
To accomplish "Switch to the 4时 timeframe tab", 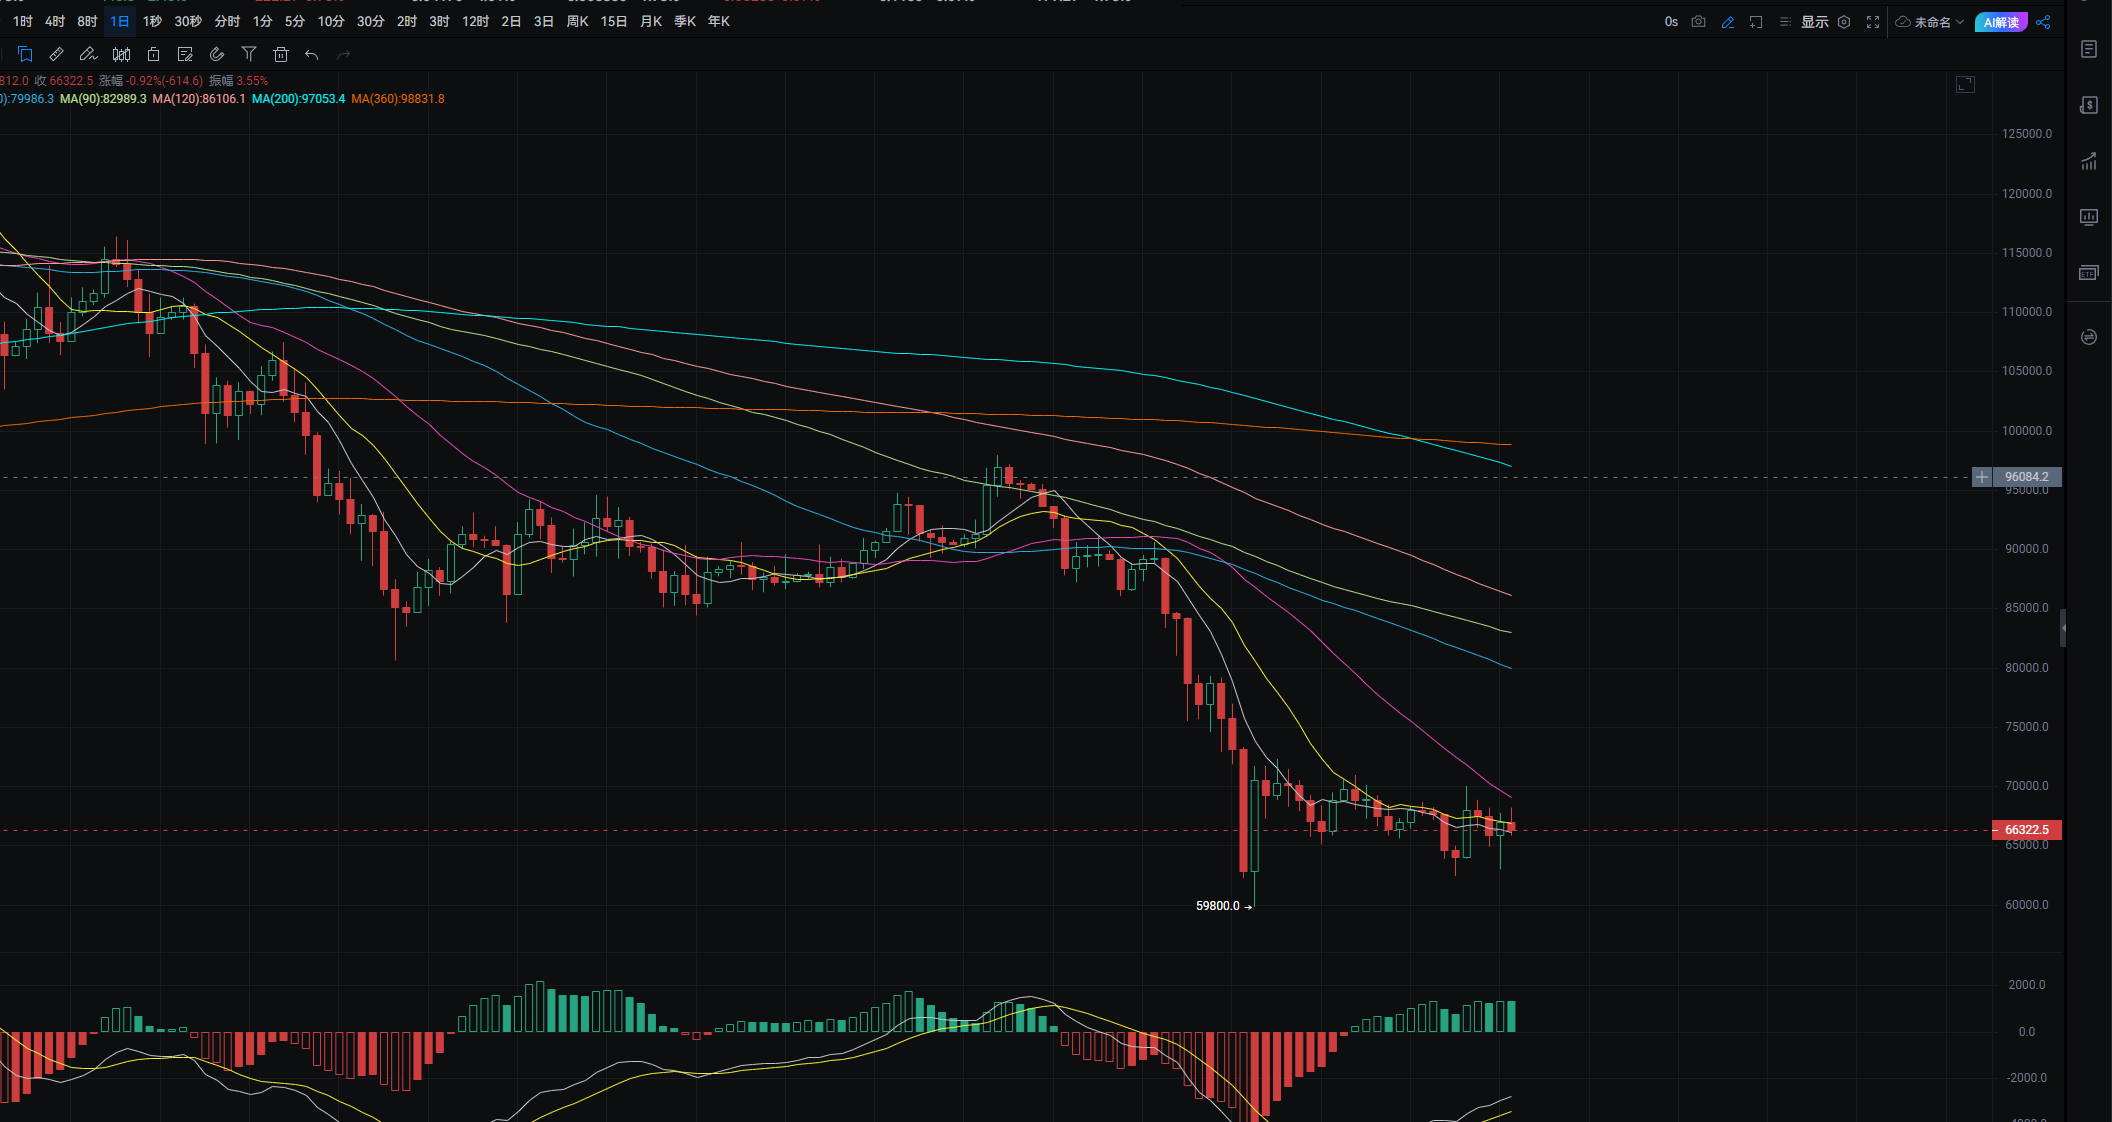I will (55, 21).
